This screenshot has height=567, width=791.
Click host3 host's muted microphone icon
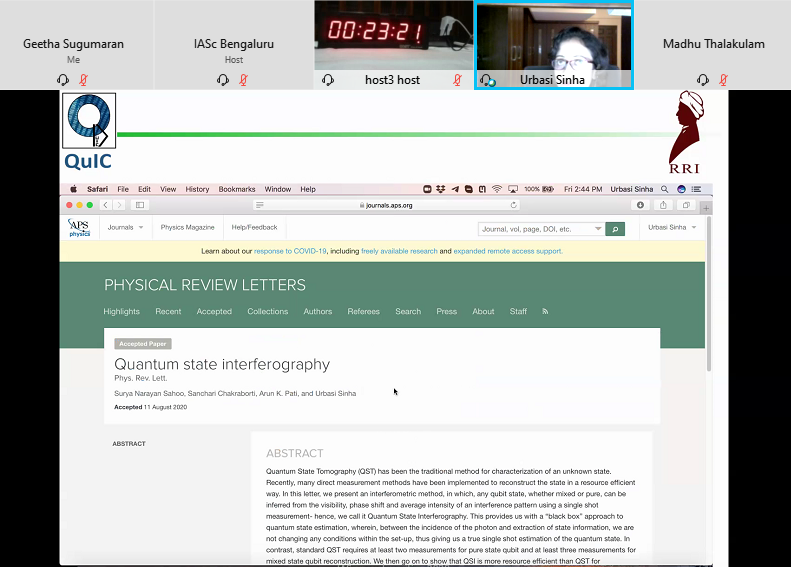(x=458, y=80)
